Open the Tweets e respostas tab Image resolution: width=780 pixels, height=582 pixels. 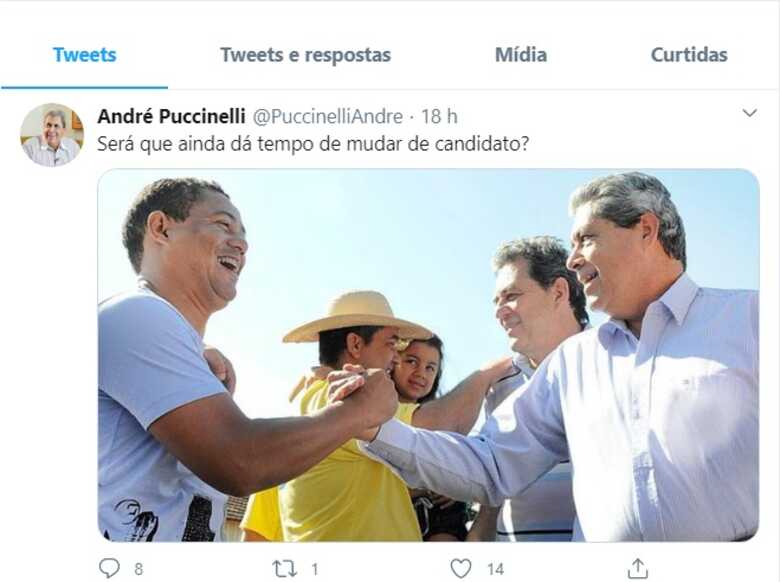tap(305, 55)
